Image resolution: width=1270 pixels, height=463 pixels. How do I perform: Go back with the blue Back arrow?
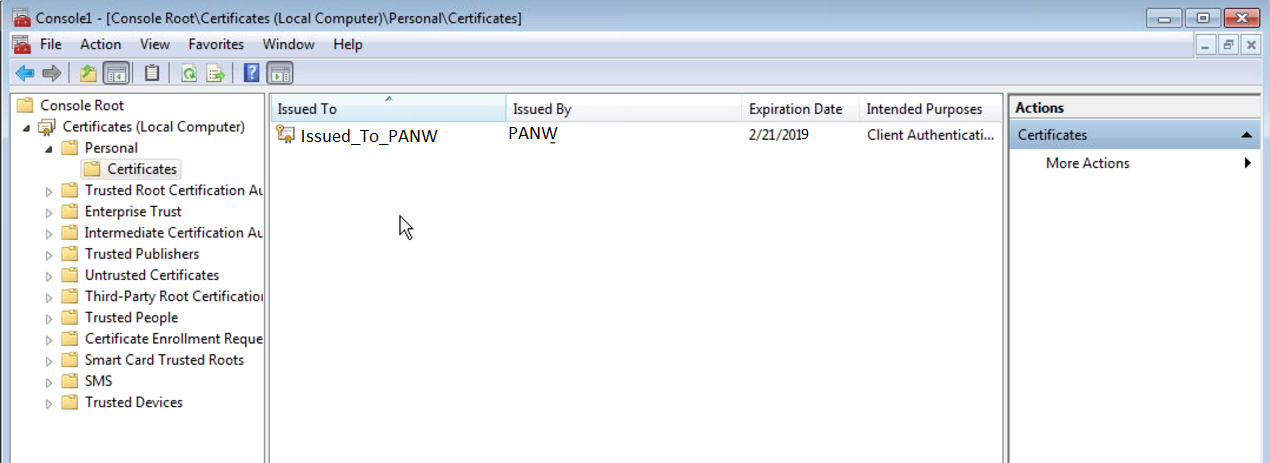point(25,73)
